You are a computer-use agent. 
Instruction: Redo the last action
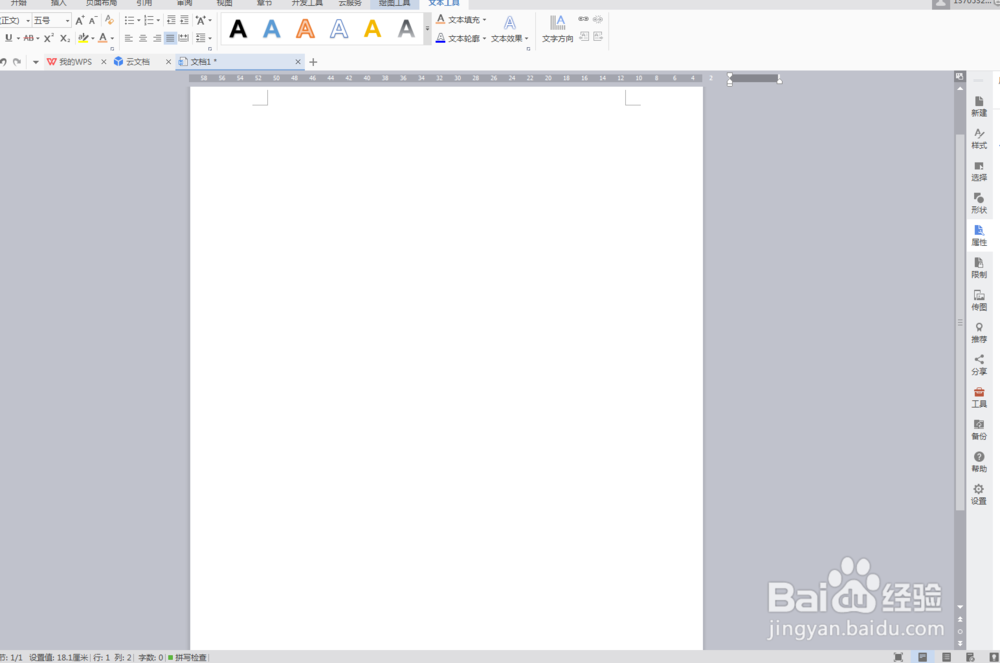17,62
